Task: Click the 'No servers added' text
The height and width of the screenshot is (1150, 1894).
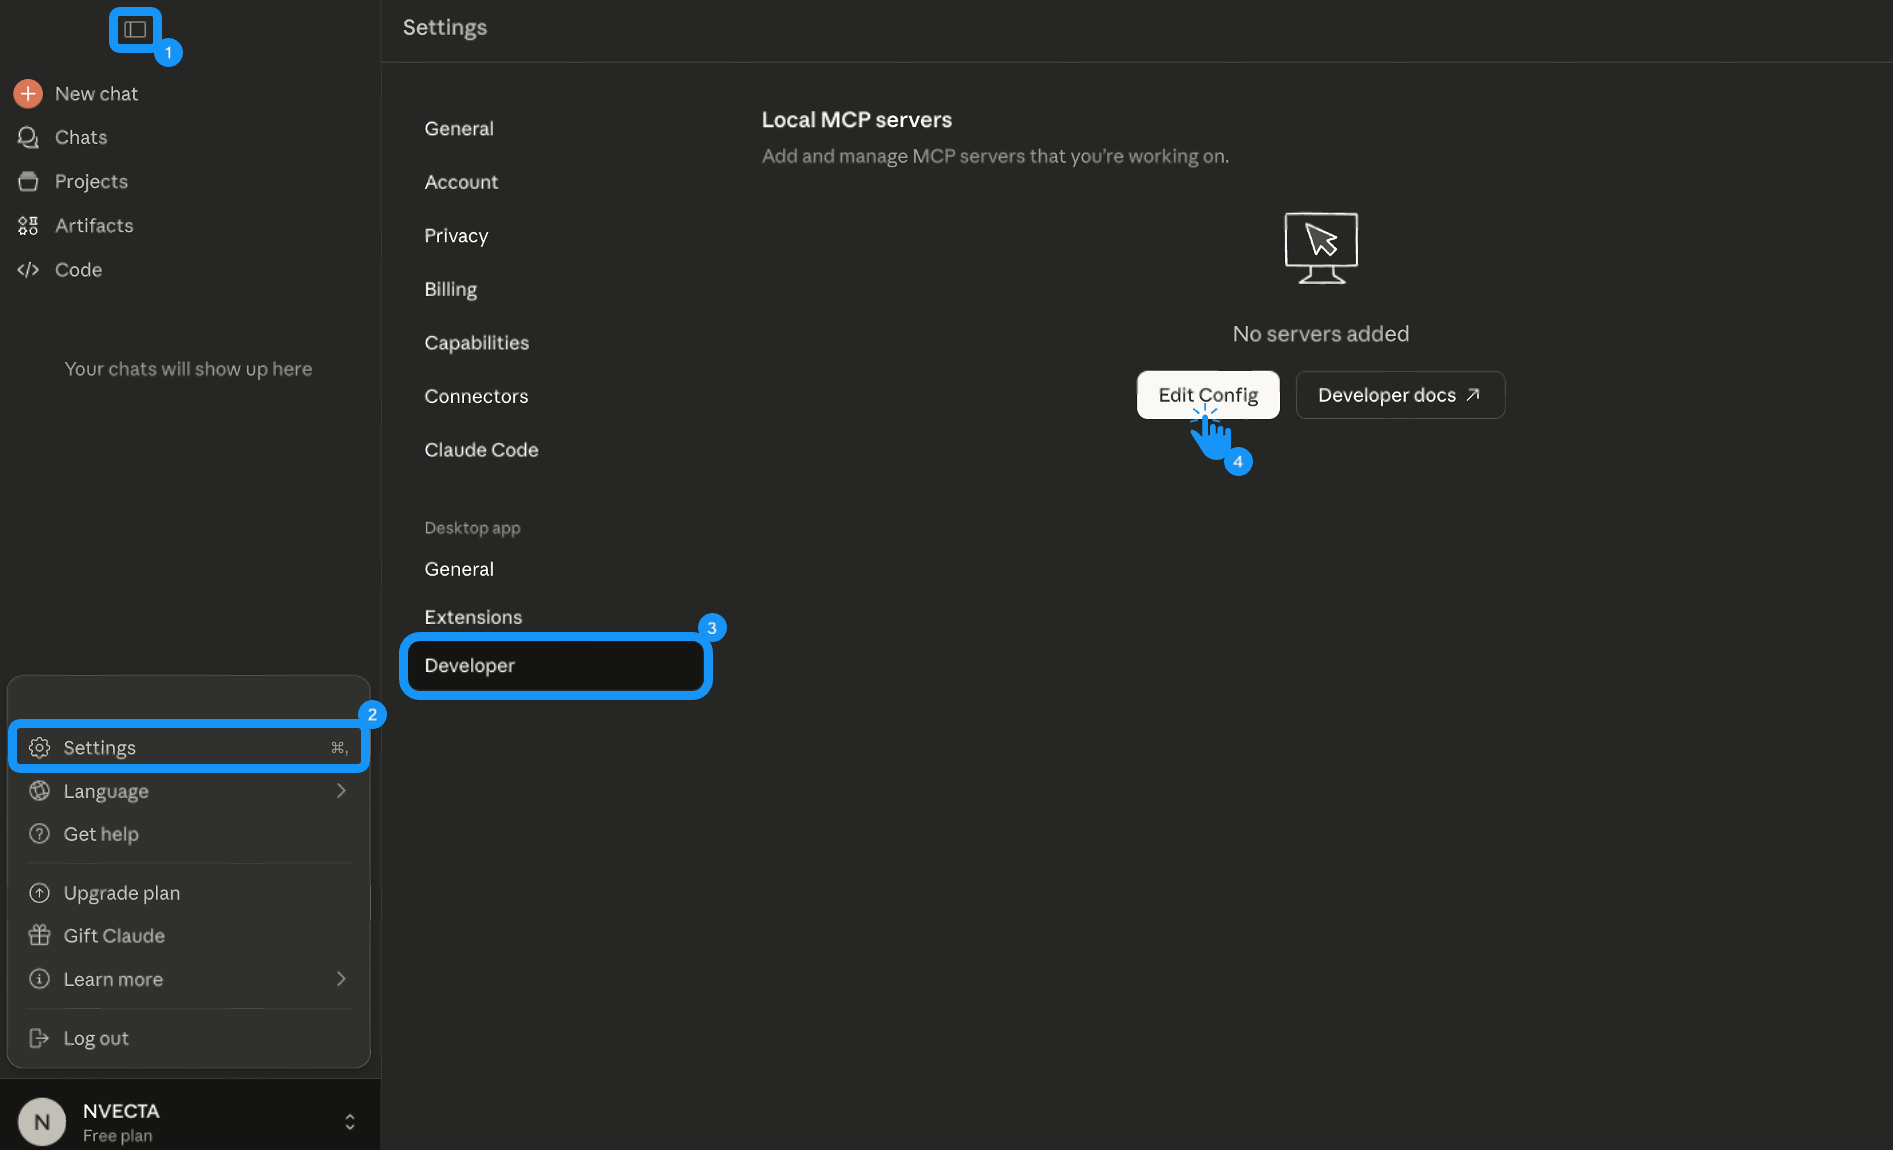Action: pyautogui.click(x=1321, y=334)
